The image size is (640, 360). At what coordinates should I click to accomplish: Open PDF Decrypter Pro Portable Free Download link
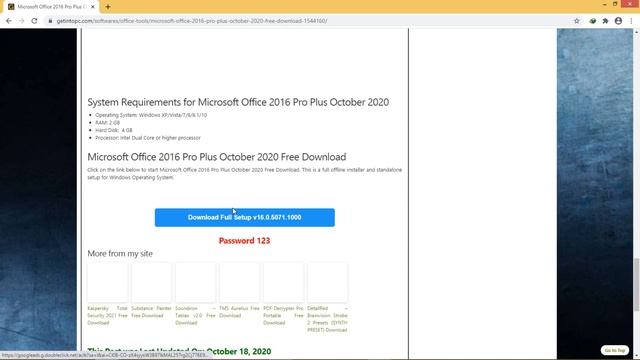tap(283, 316)
